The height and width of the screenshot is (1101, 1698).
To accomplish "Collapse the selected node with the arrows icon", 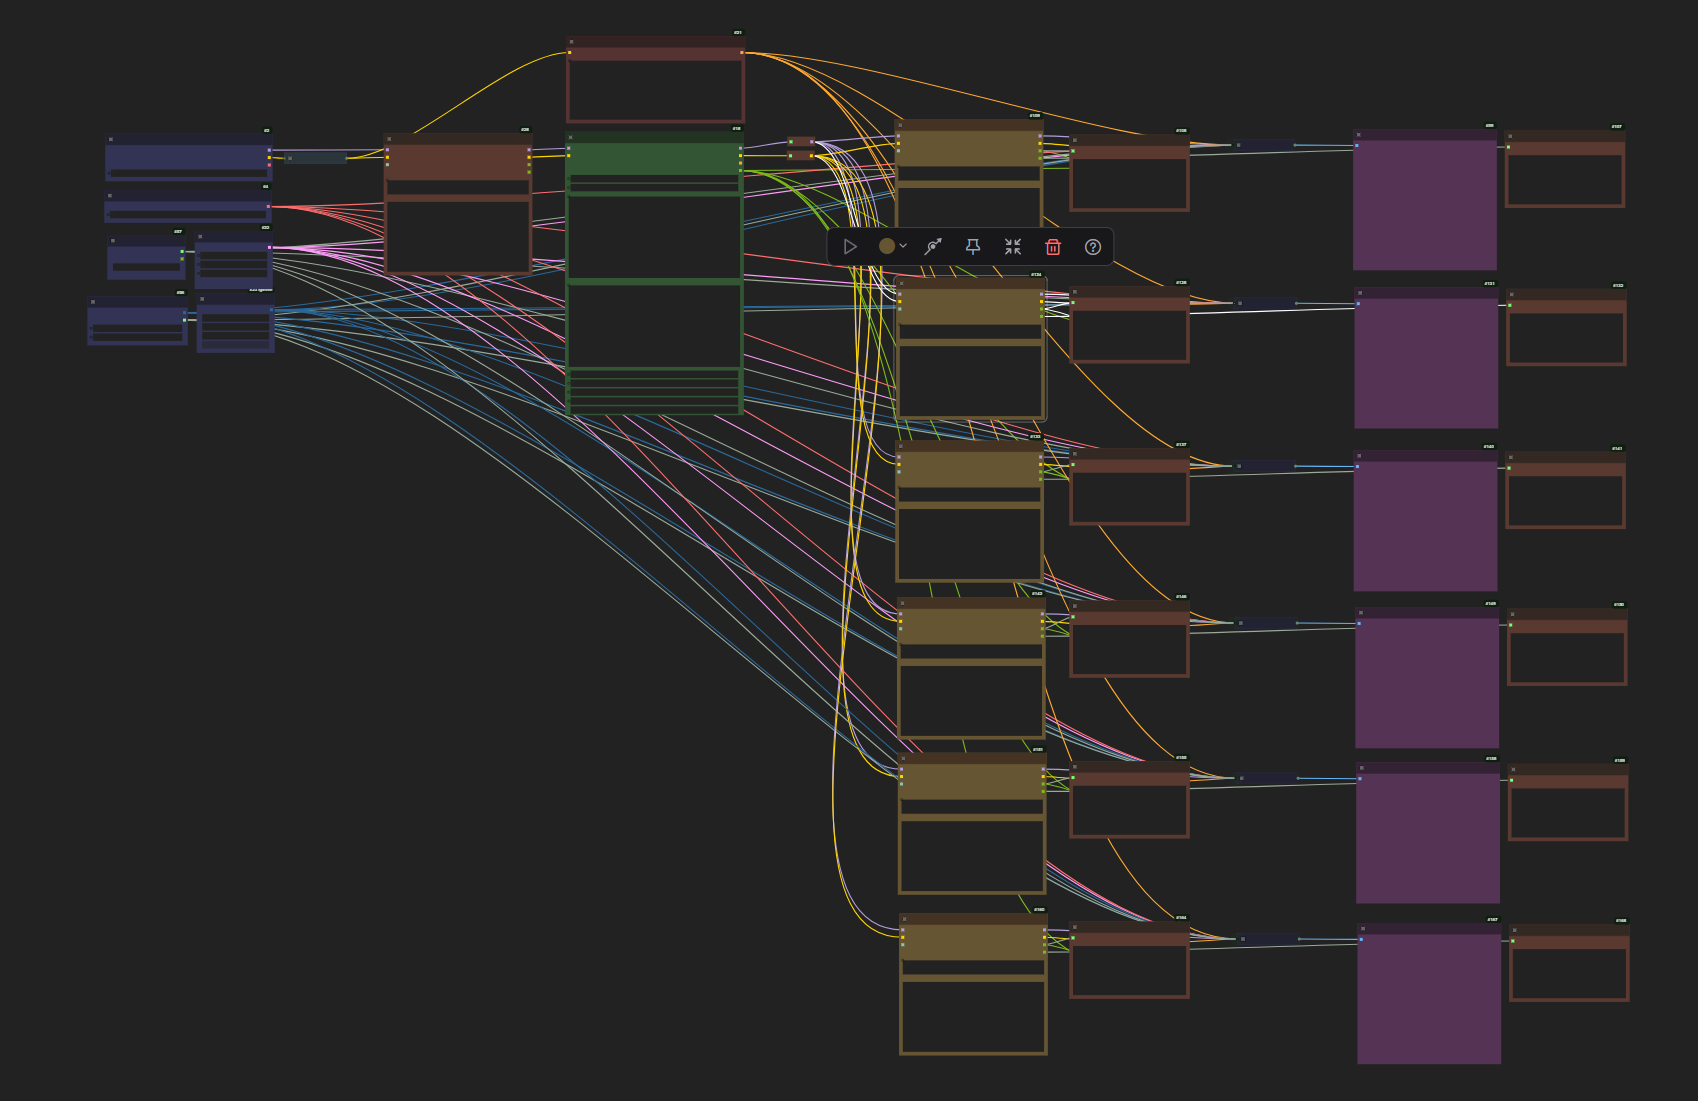I will pos(1013,247).
